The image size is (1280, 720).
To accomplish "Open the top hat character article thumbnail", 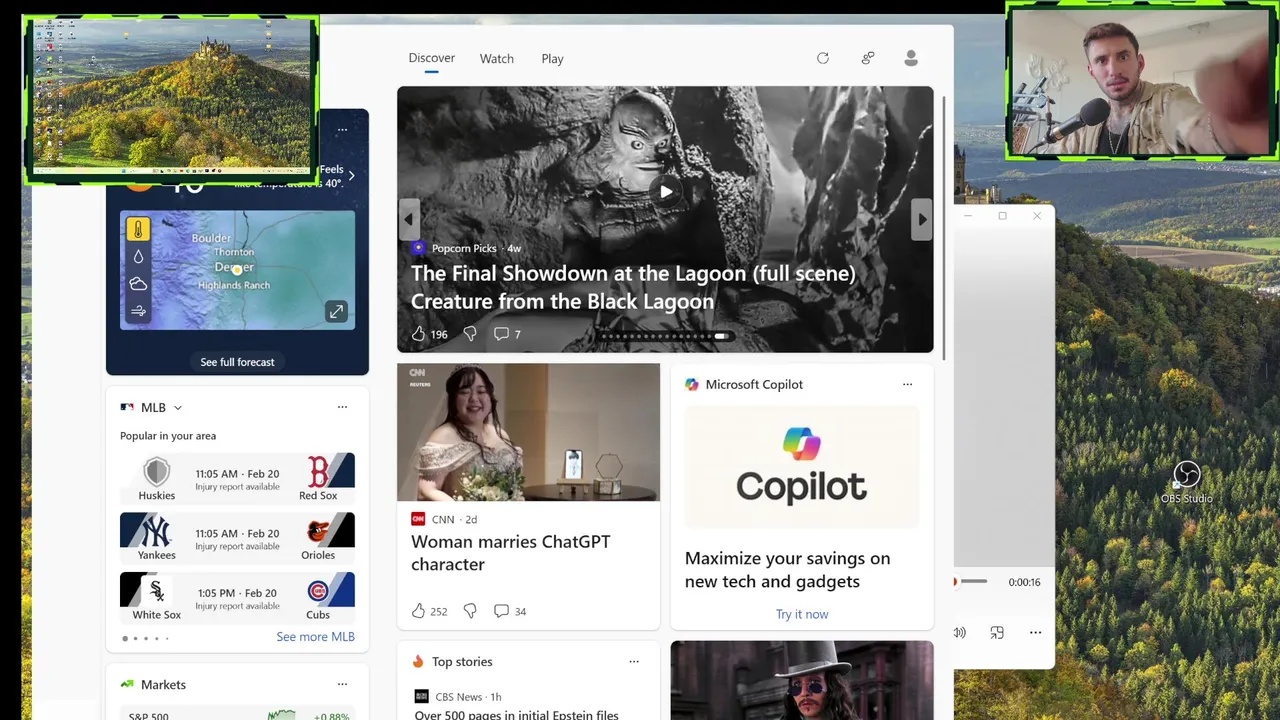I will click(802, 680).
